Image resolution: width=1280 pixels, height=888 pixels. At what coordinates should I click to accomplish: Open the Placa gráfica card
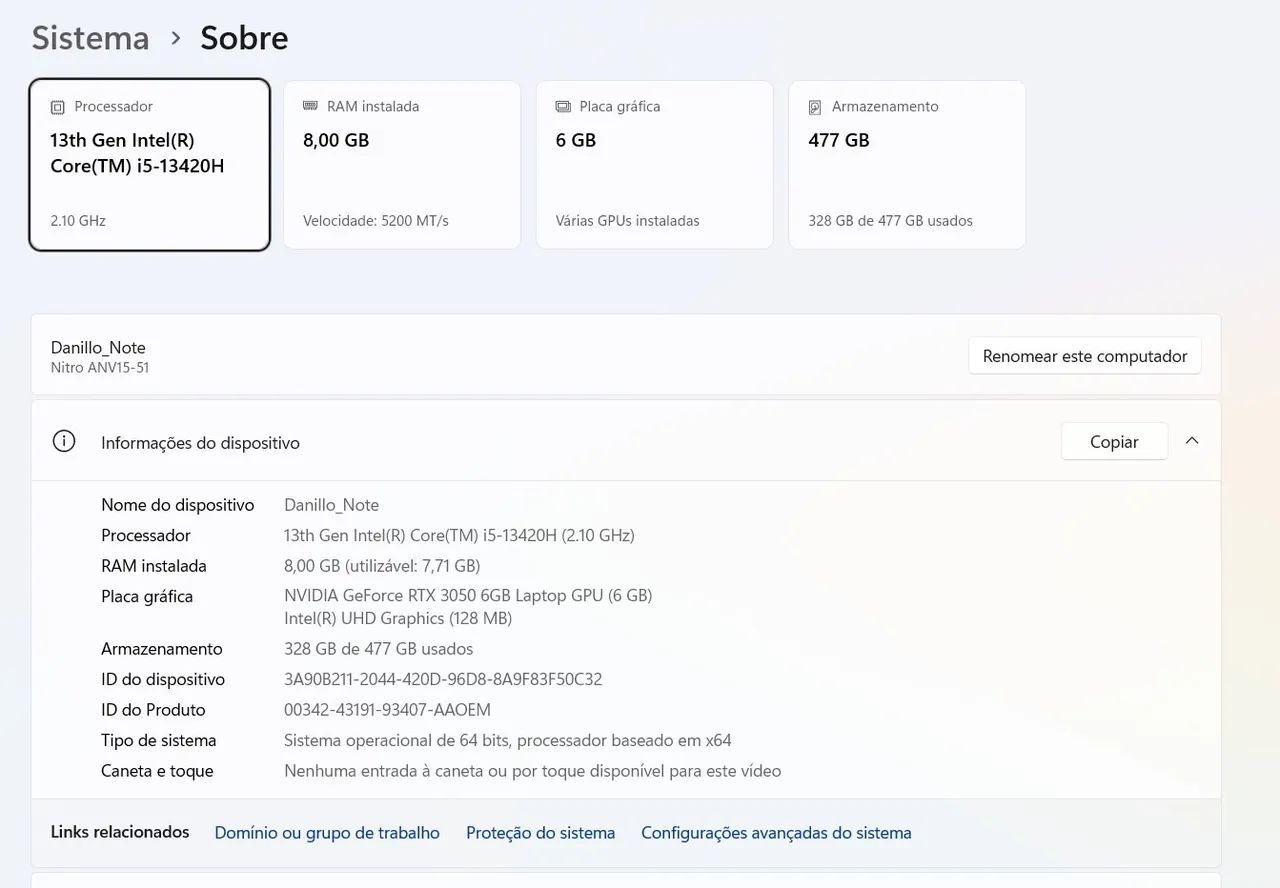pyautogui.click(x=655, y=164)
